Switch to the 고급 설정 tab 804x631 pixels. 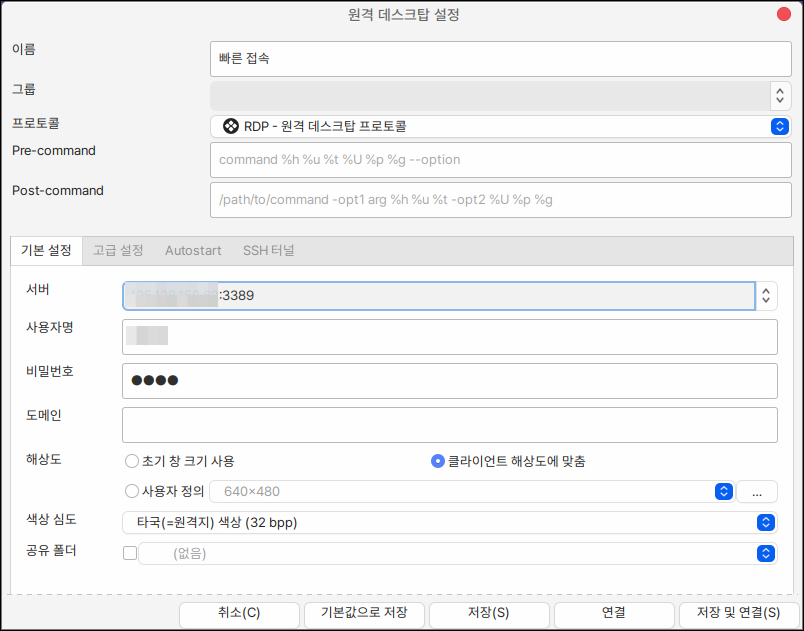[118, 250]
